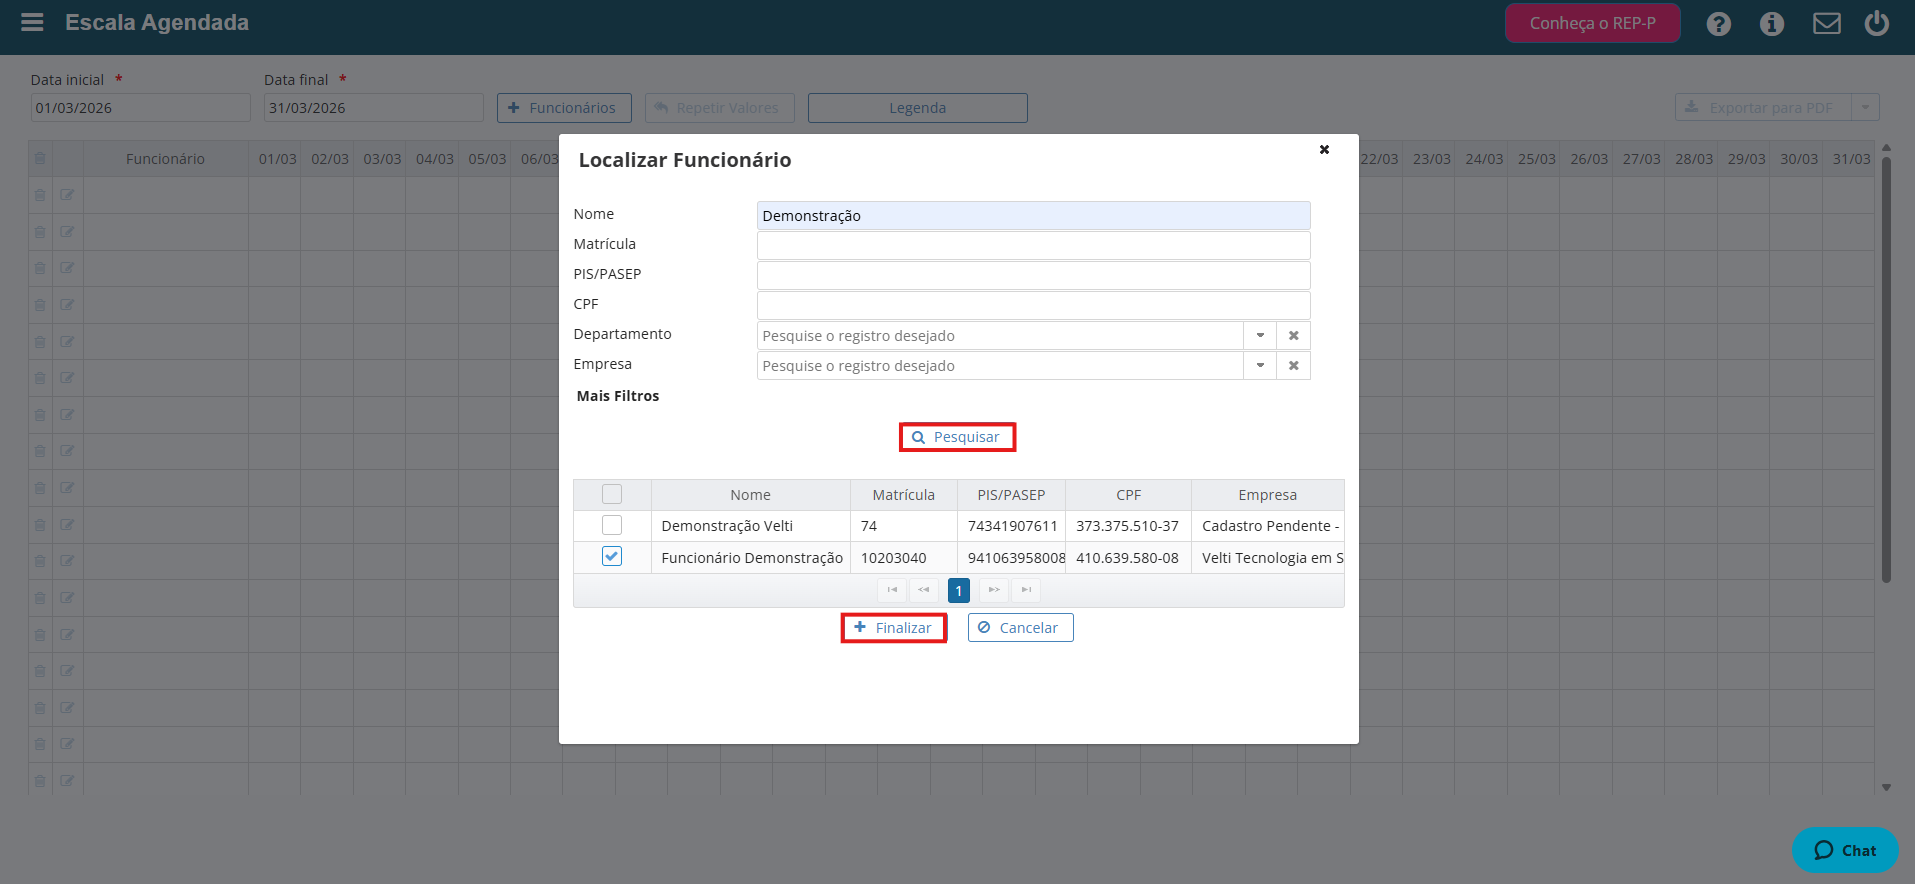Viewport: 1915px width, 884px height.
Task: Click the page vertical scrollbar
Action: (1886, 370)
